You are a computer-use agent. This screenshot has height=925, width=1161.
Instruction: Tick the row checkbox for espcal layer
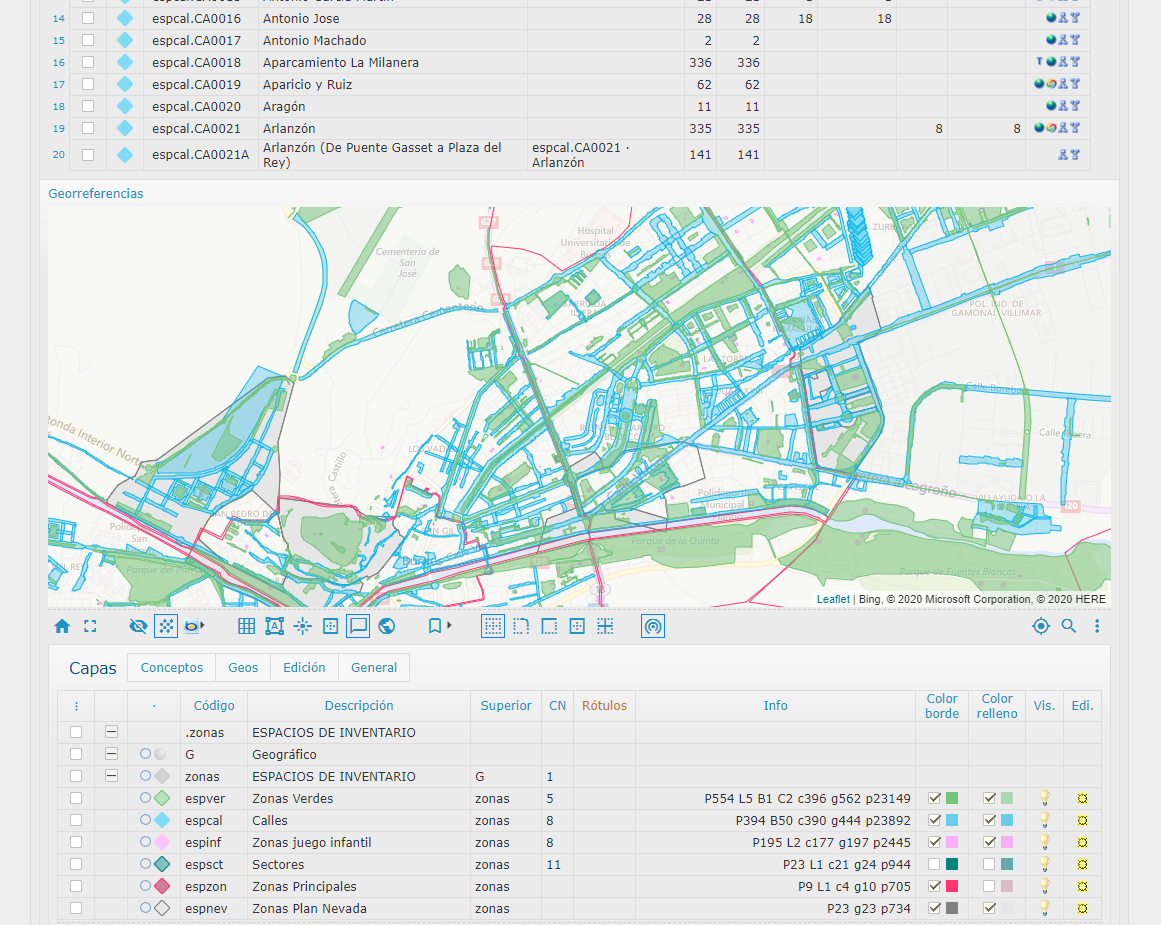[76, 820]
